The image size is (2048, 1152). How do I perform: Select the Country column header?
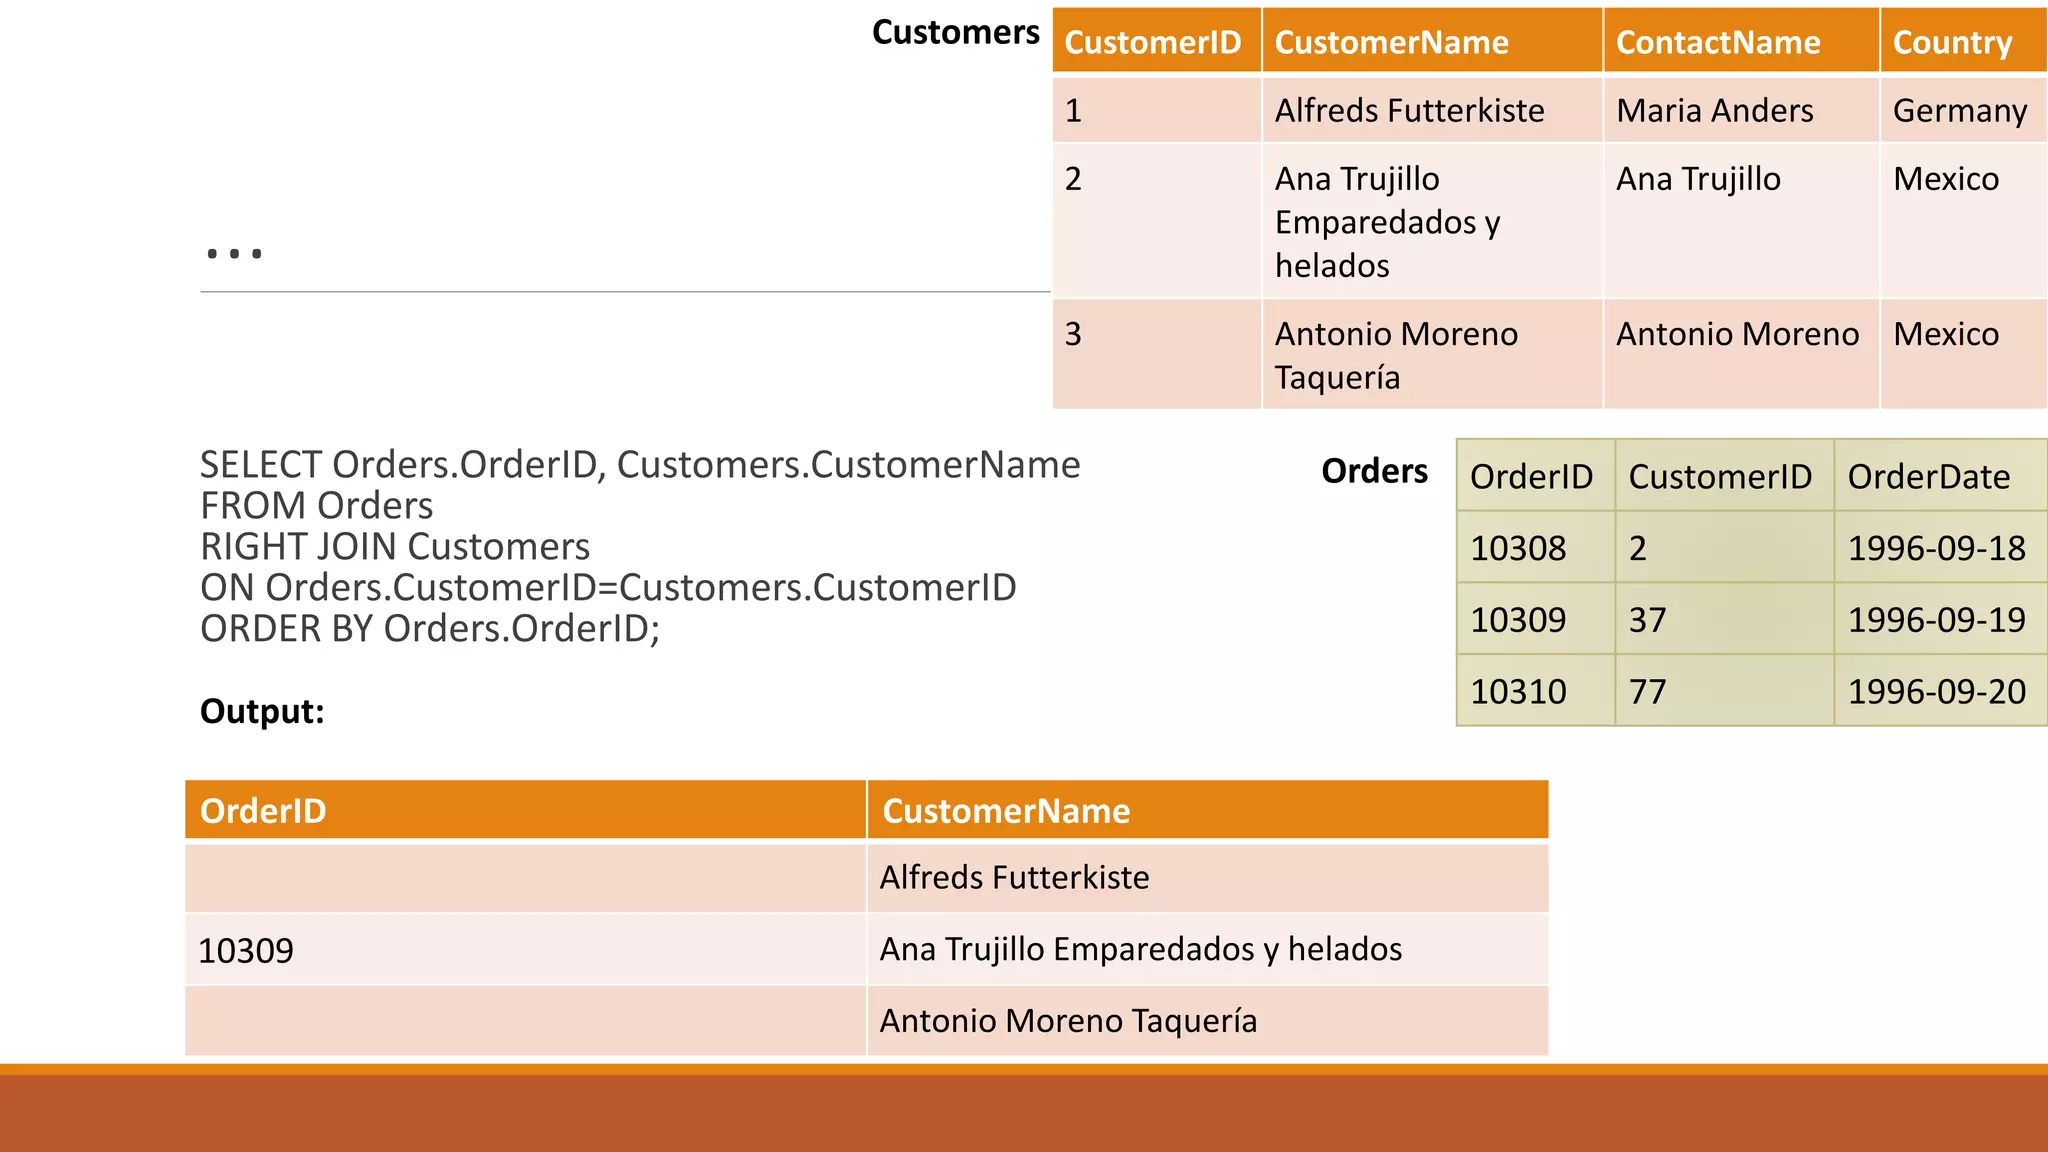click(1963, 41)
